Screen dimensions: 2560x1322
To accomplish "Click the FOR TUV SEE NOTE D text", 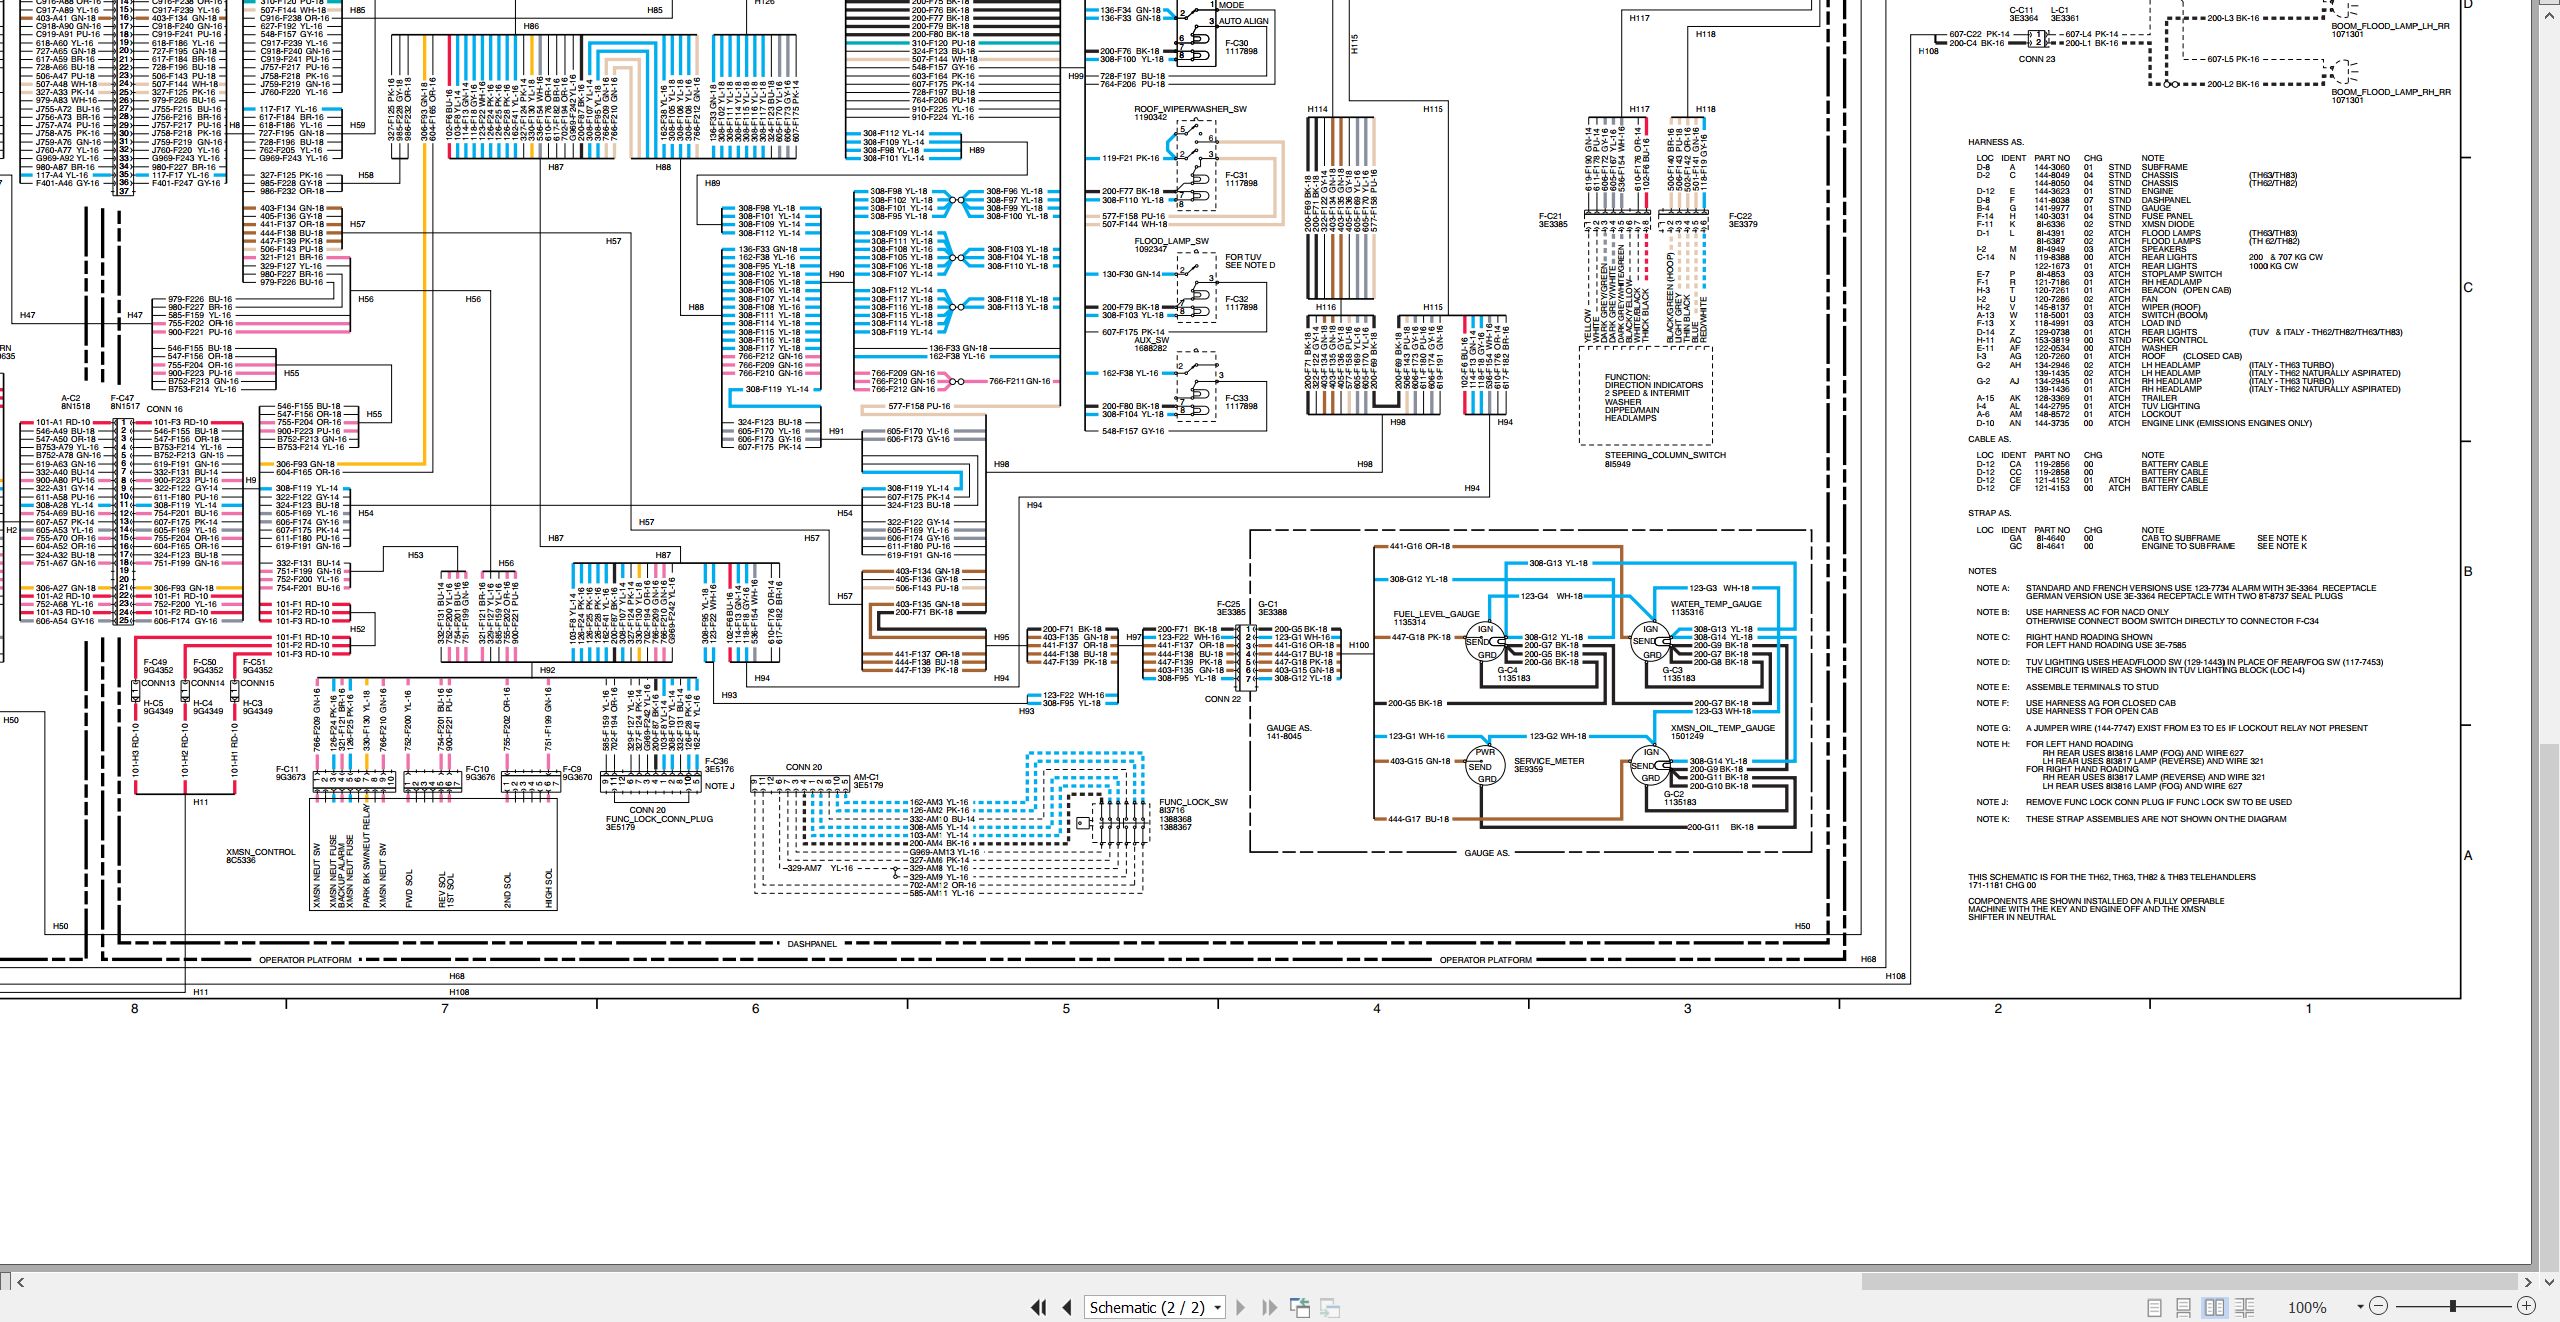I will (1250, 261).
